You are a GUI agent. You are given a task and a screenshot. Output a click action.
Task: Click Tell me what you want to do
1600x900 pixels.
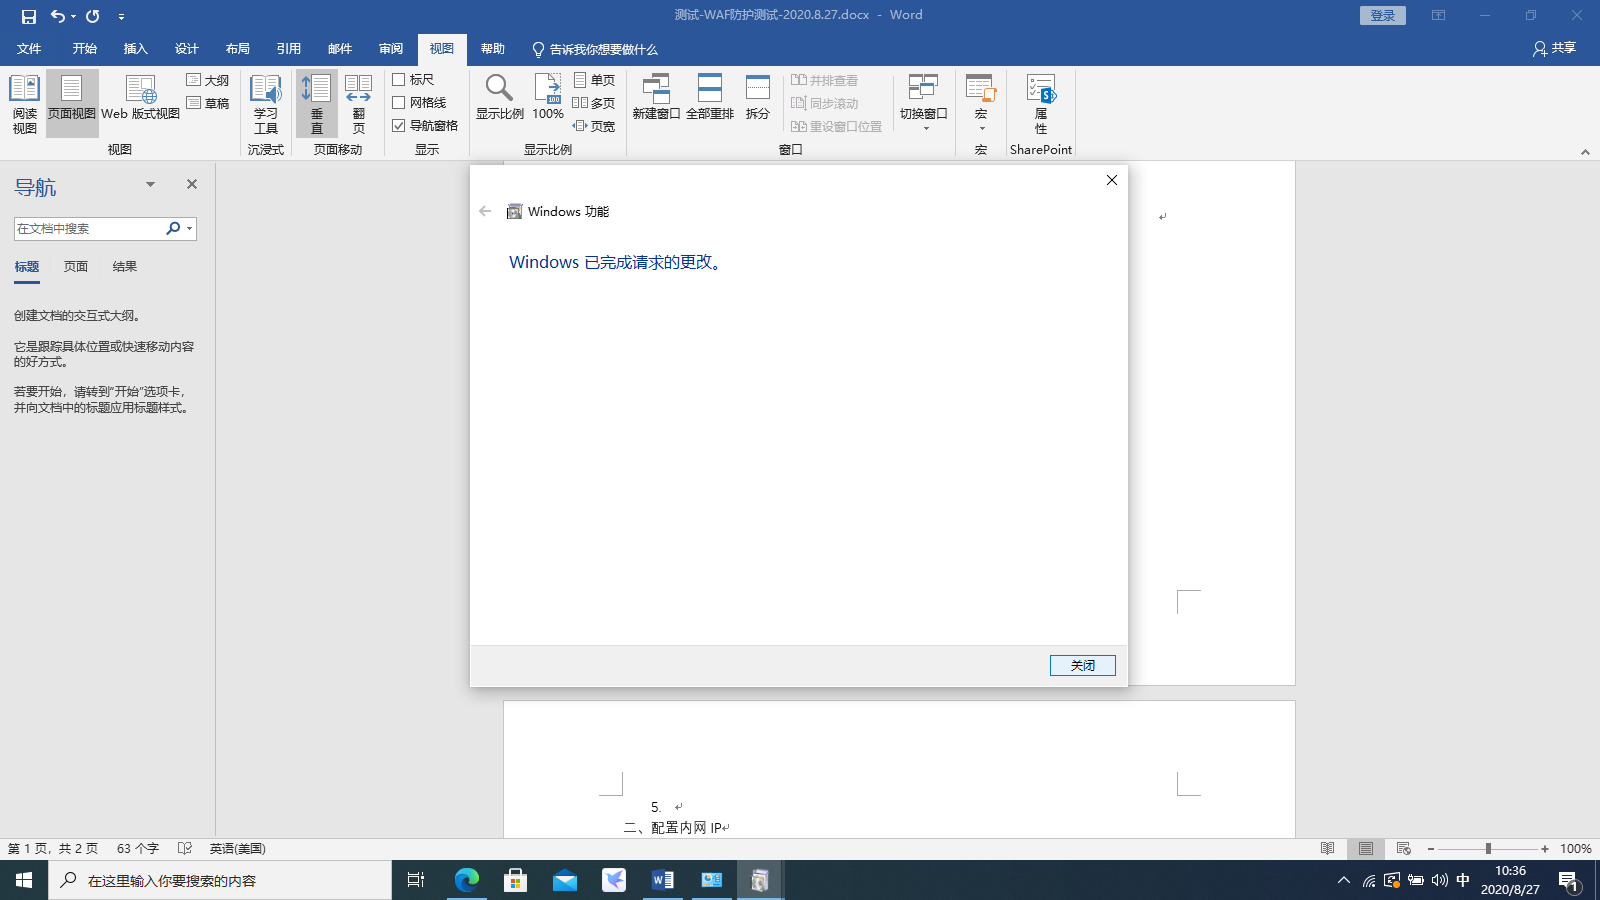tap(595, 49)
